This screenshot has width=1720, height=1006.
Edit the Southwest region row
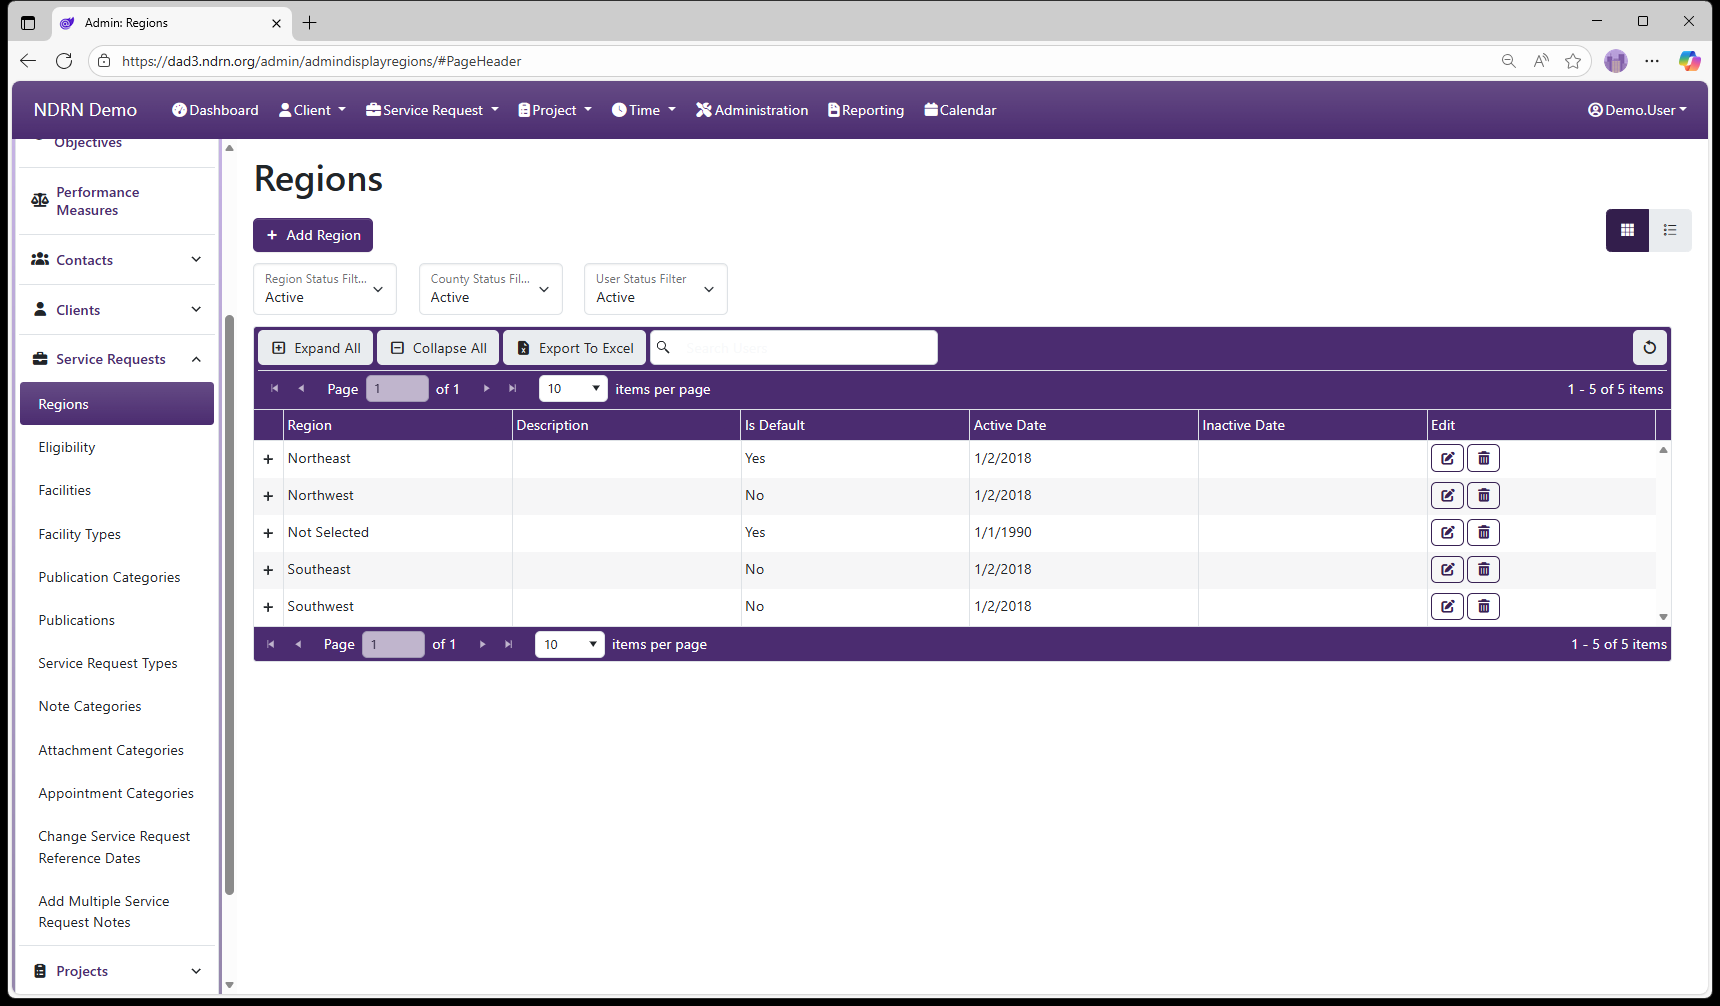pyautogui.click(x=1447, y=606)
